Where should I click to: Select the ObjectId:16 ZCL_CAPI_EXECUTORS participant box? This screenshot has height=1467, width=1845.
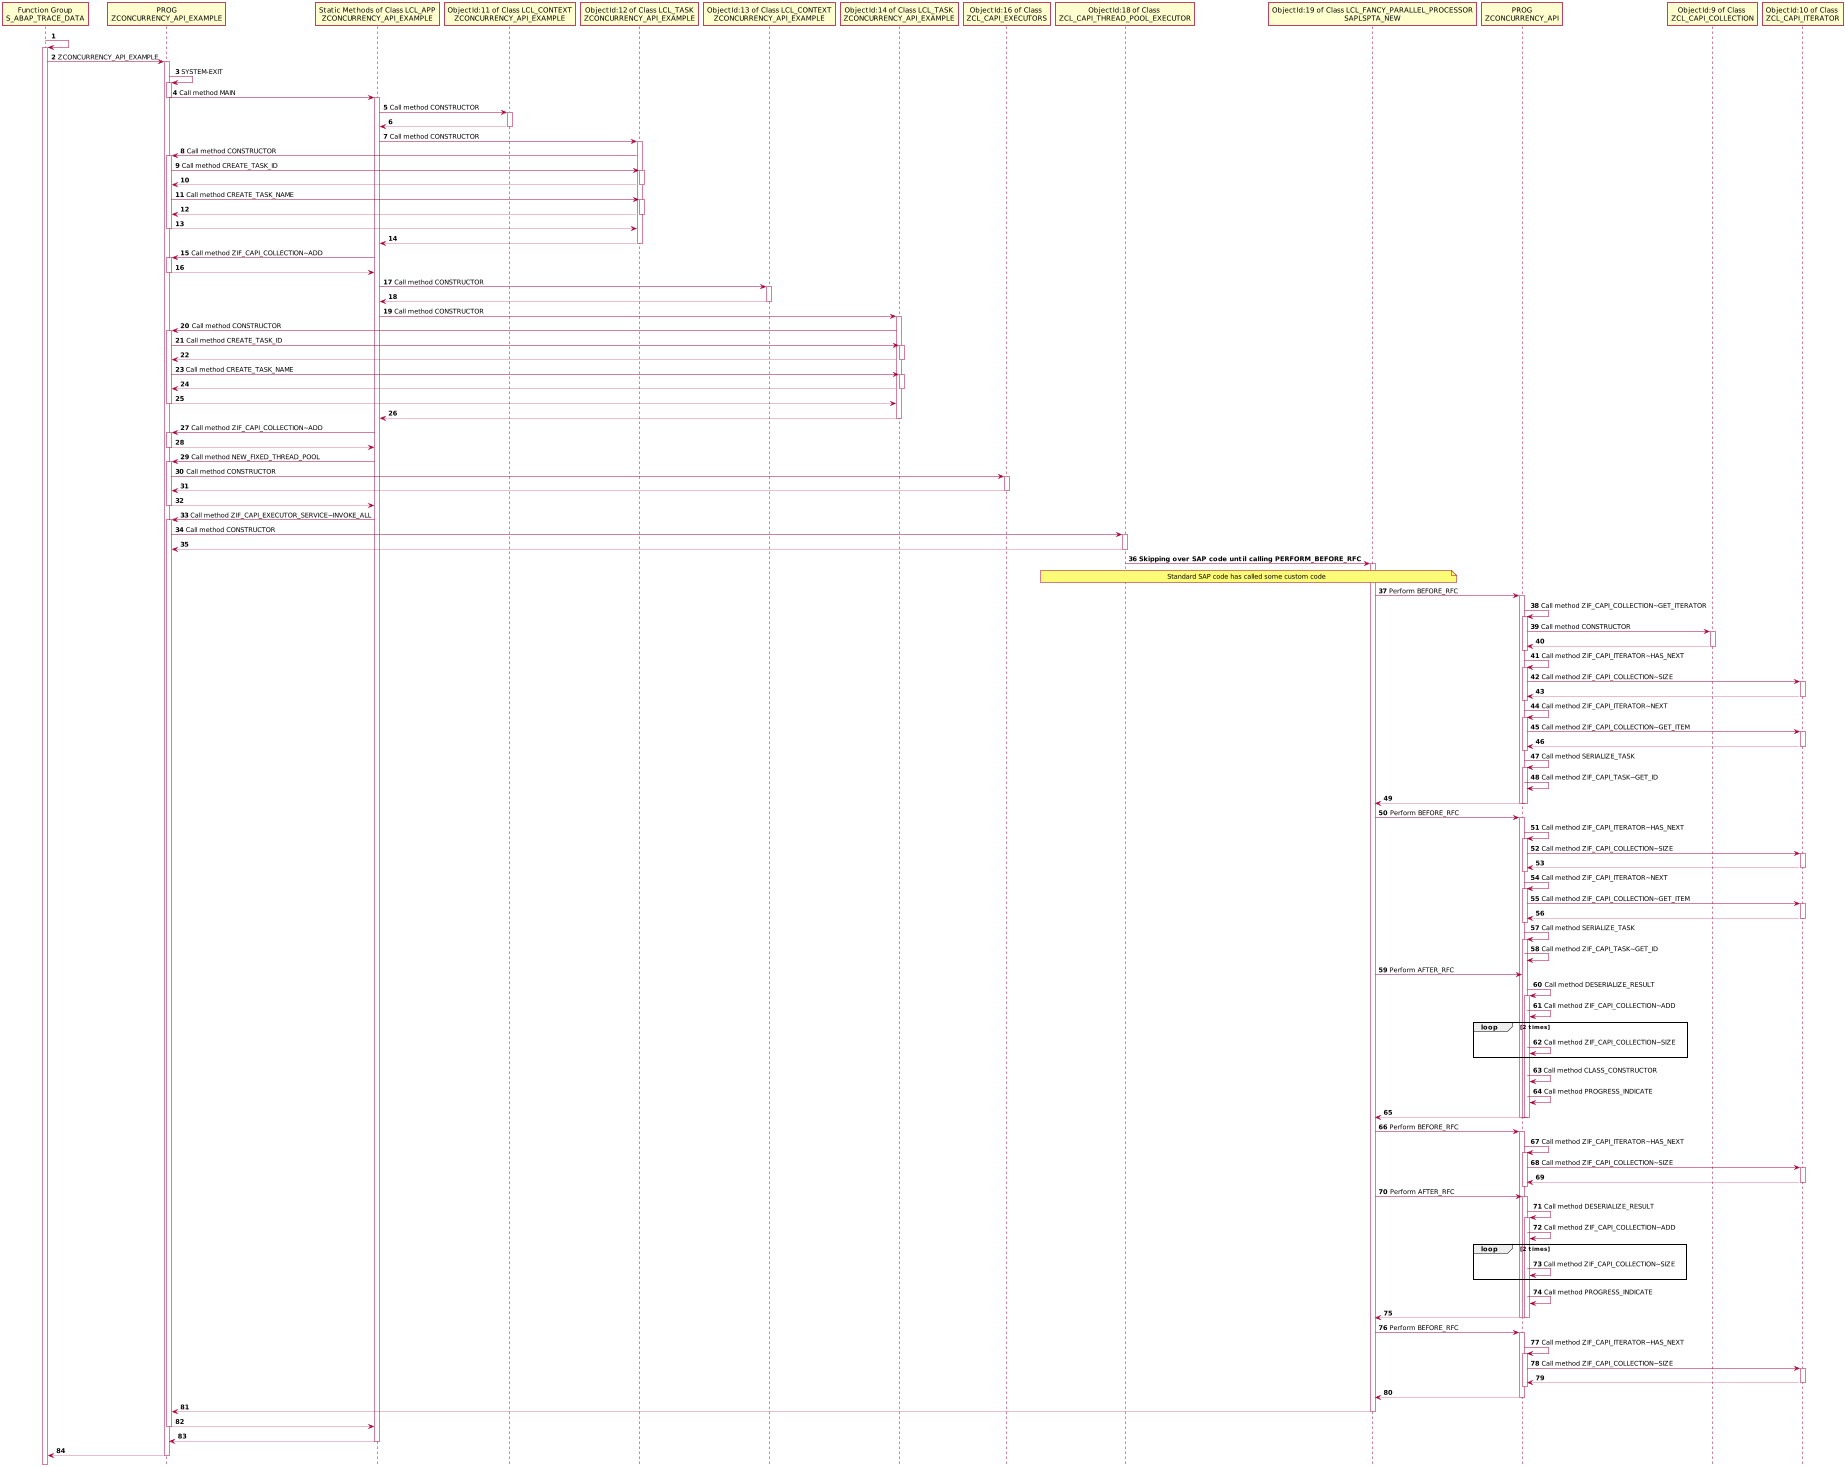(1006, 14)
